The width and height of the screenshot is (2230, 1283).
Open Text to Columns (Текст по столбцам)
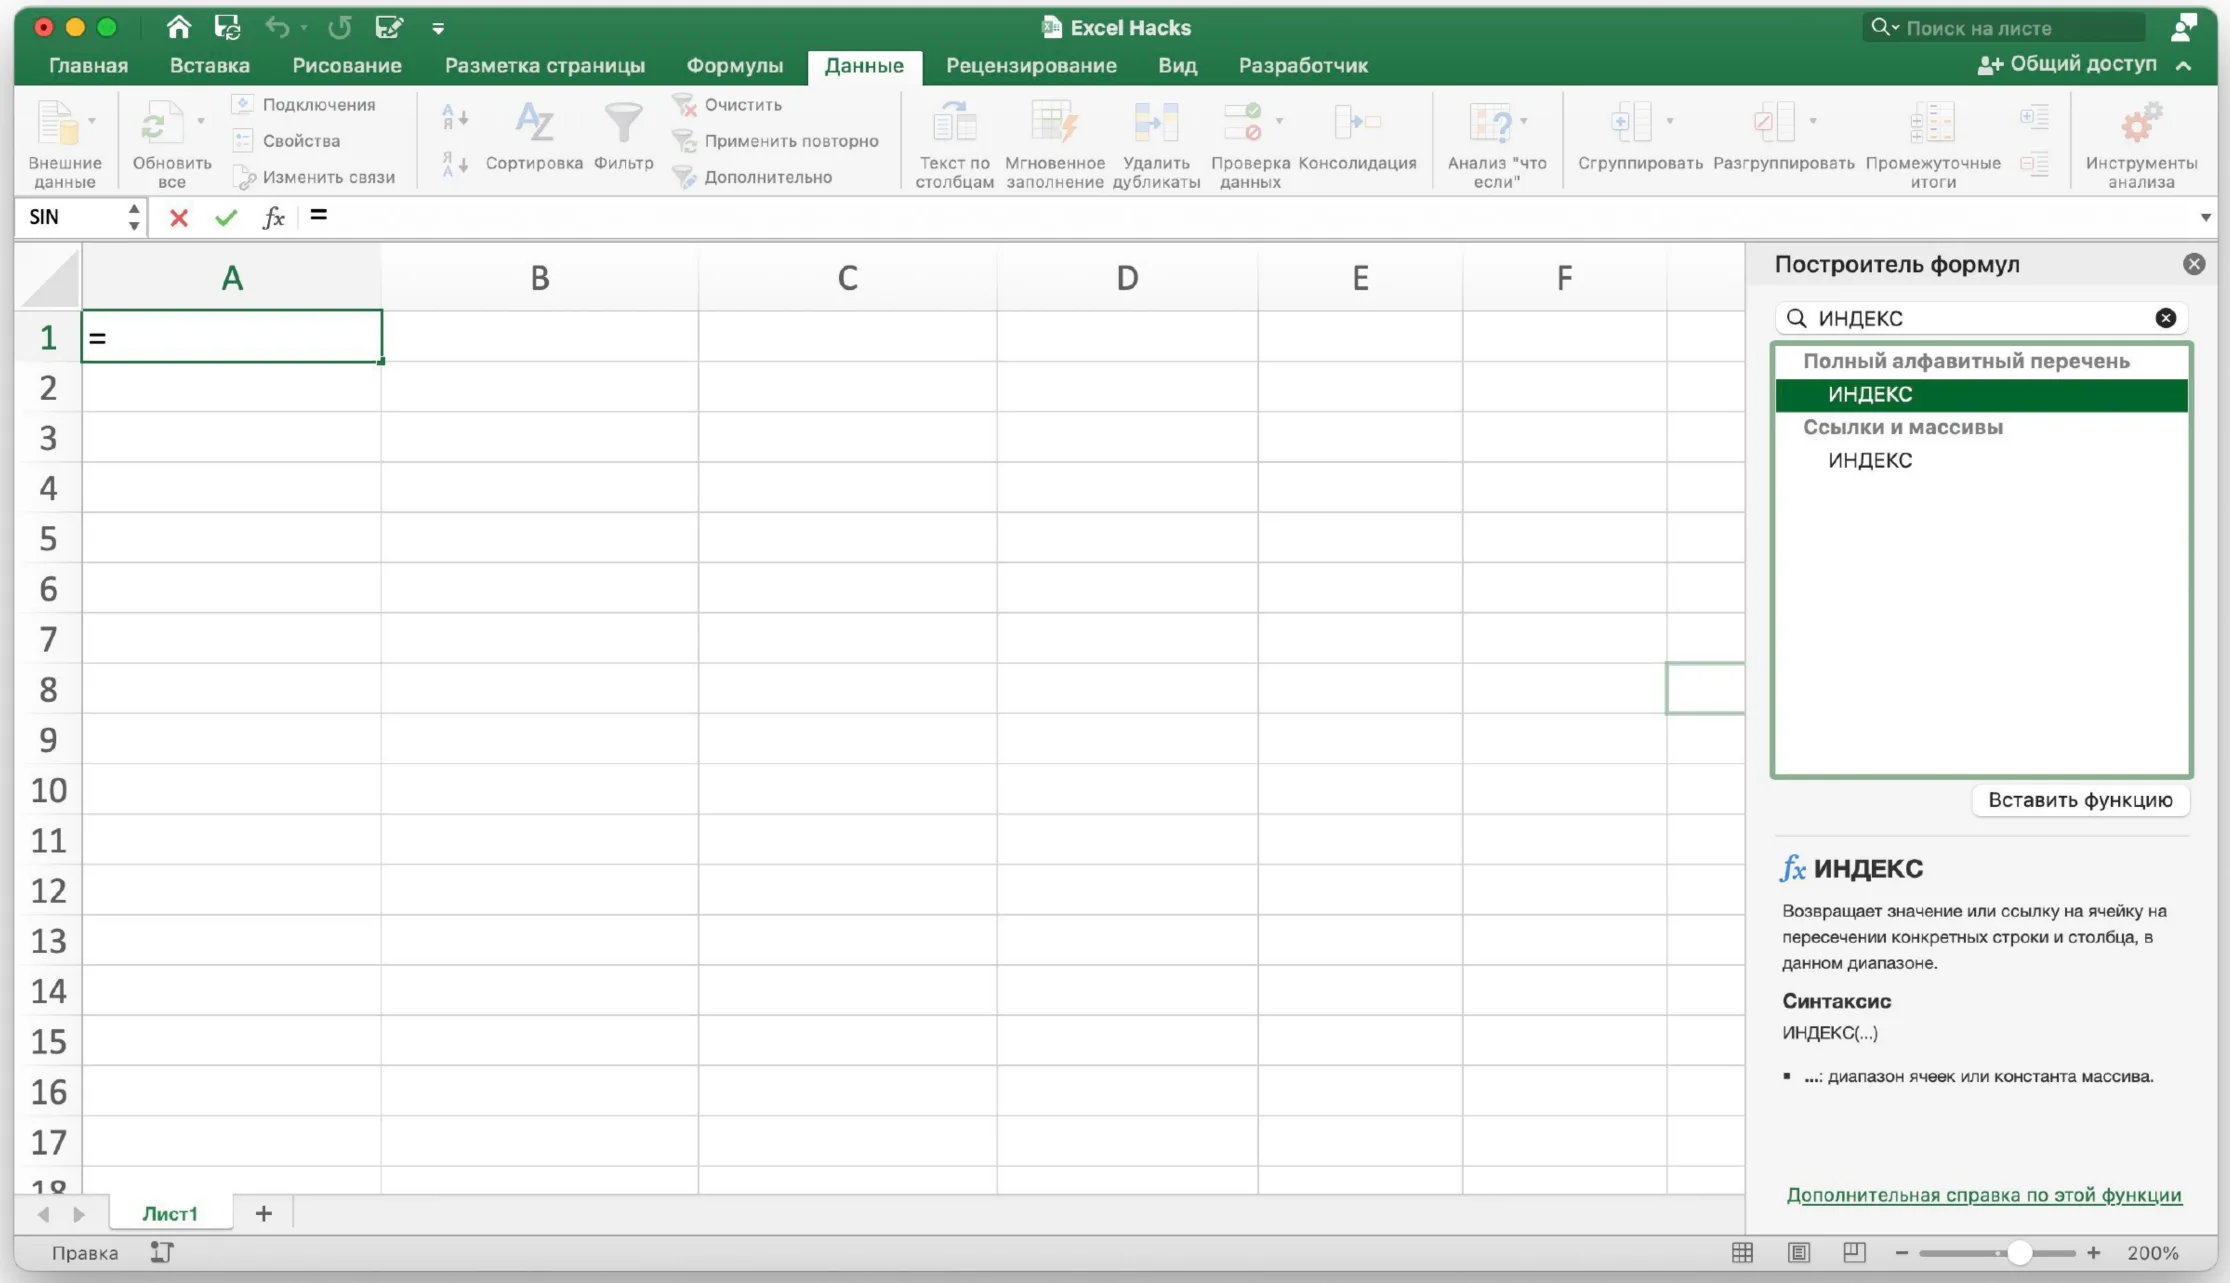tap(954, 124)
